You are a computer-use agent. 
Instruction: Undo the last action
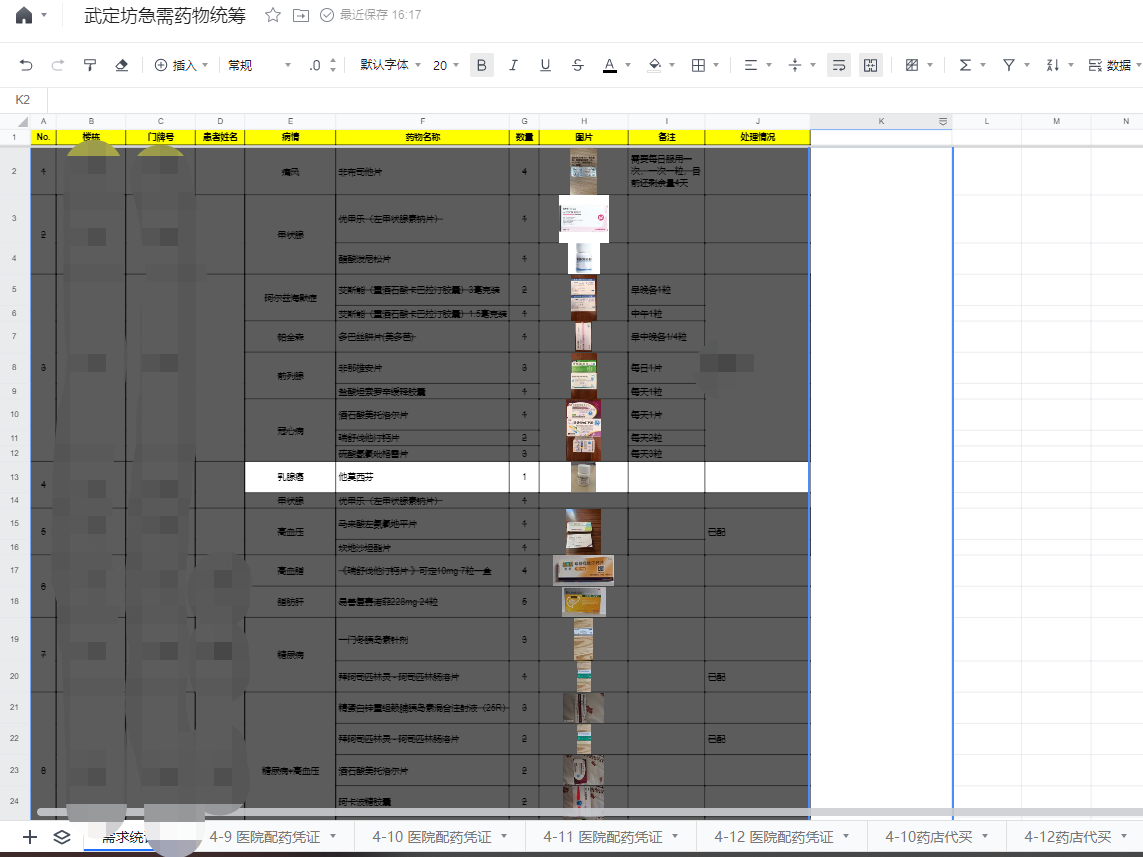[26, 66]
